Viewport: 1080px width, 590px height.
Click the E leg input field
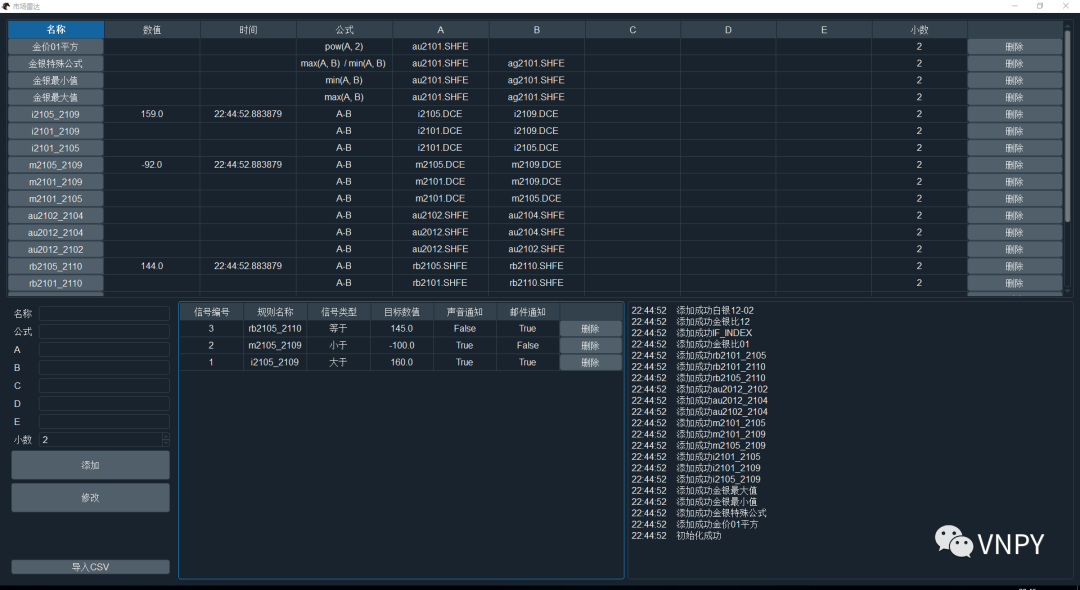pos(103,421)
